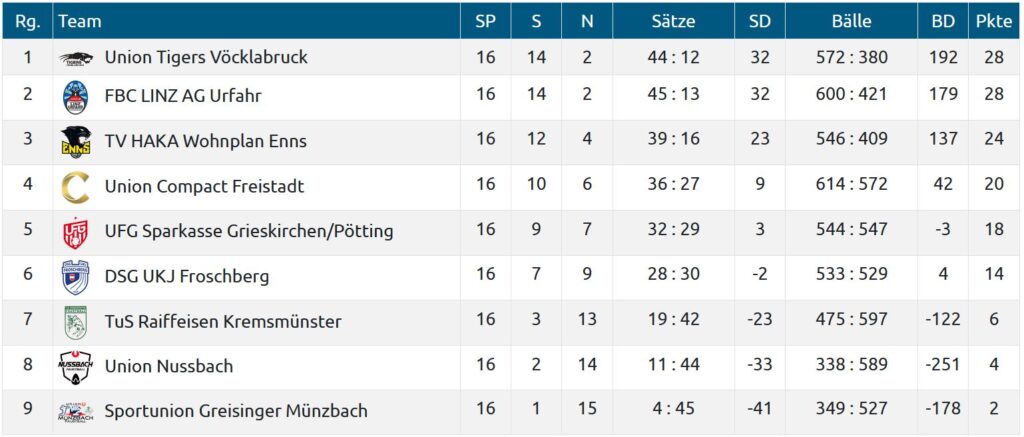The image size is (1024, 437).
Task: Click the Union Tigers Vöcklabruck team logo
Action: [76, 58]
